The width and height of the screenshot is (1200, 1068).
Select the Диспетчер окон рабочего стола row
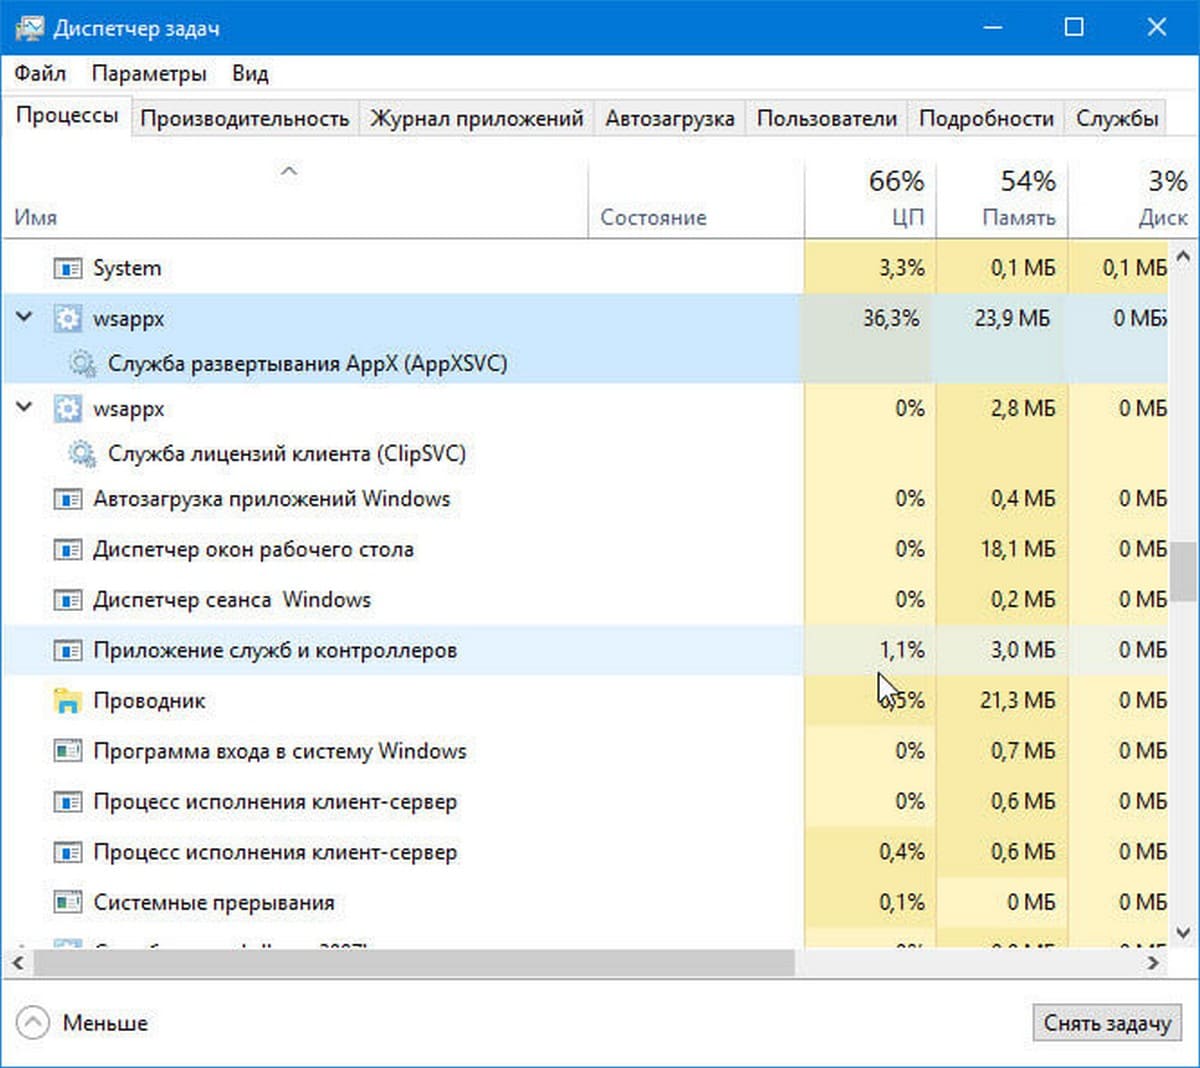[x=585, y=549]
